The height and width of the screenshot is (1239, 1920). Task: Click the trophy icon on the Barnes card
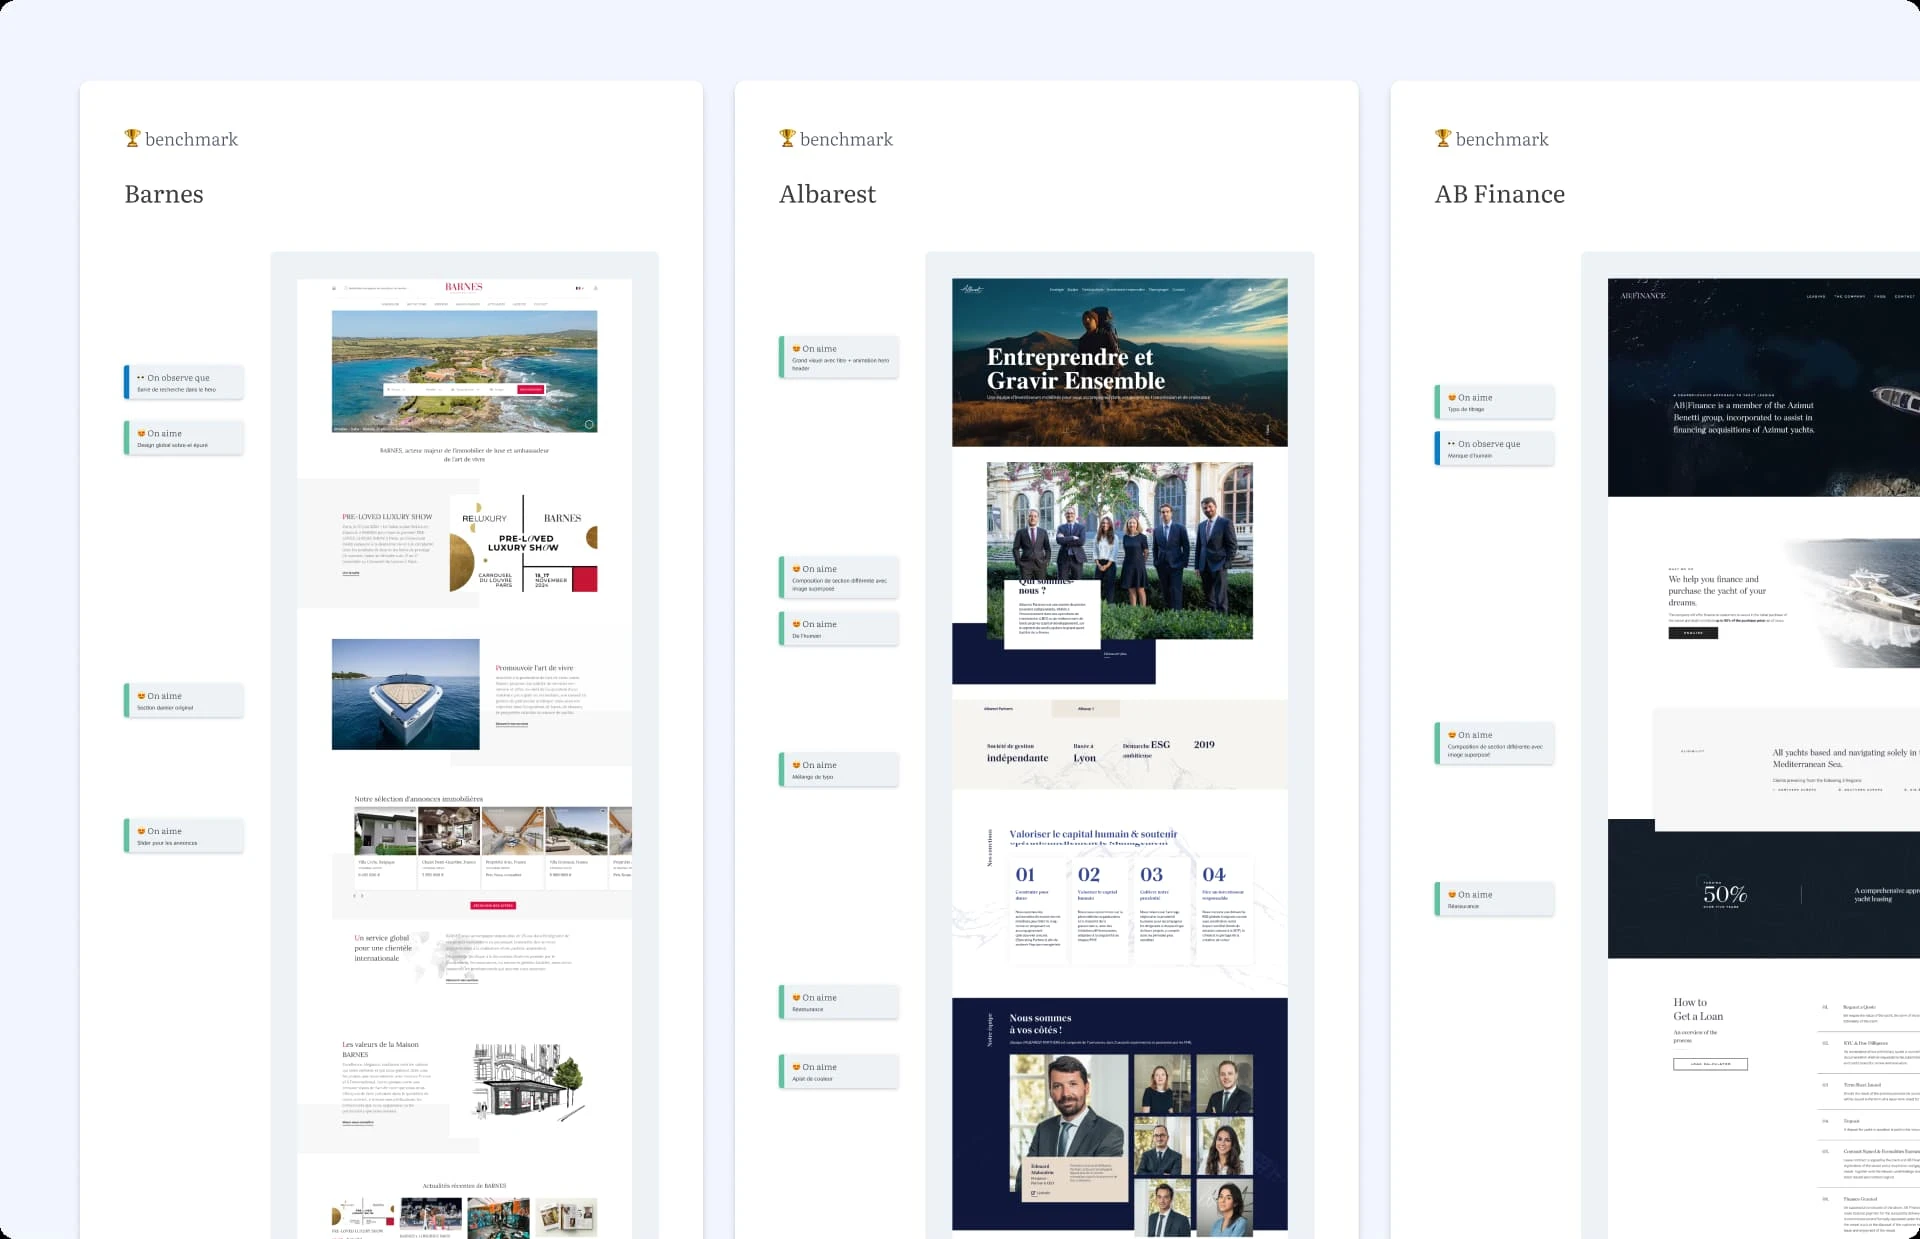click(132, 138)
